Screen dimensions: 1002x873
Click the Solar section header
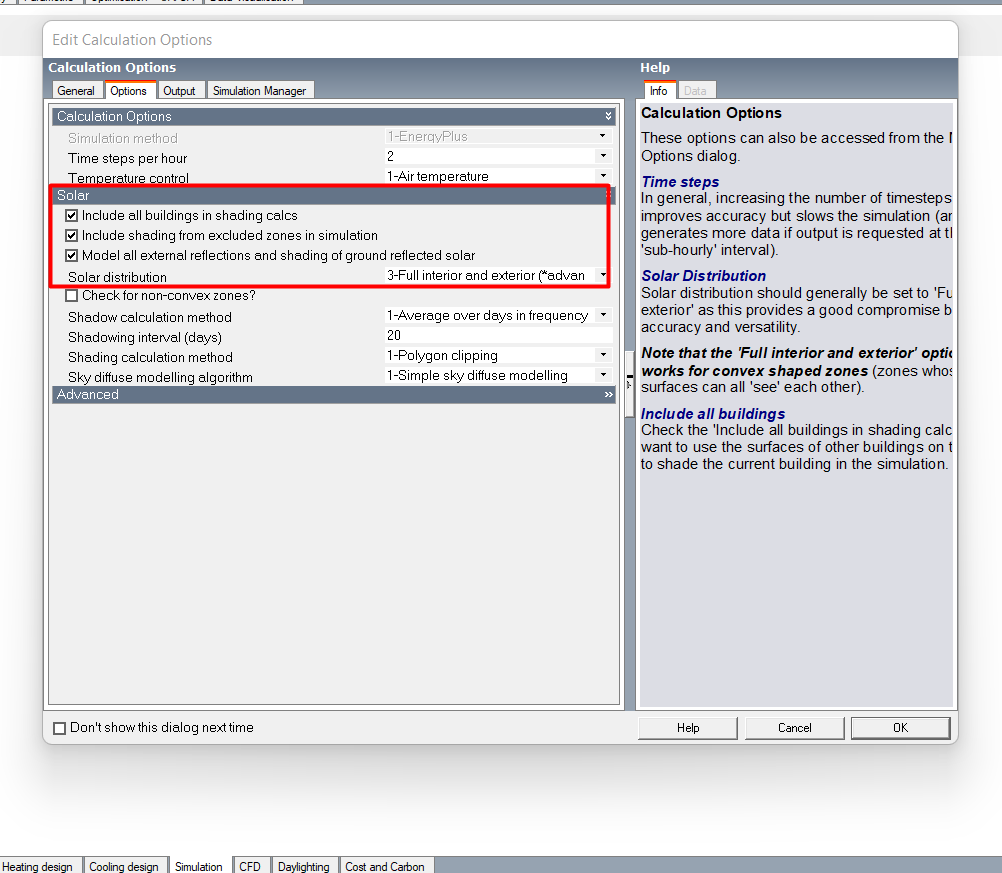point(334,196)
